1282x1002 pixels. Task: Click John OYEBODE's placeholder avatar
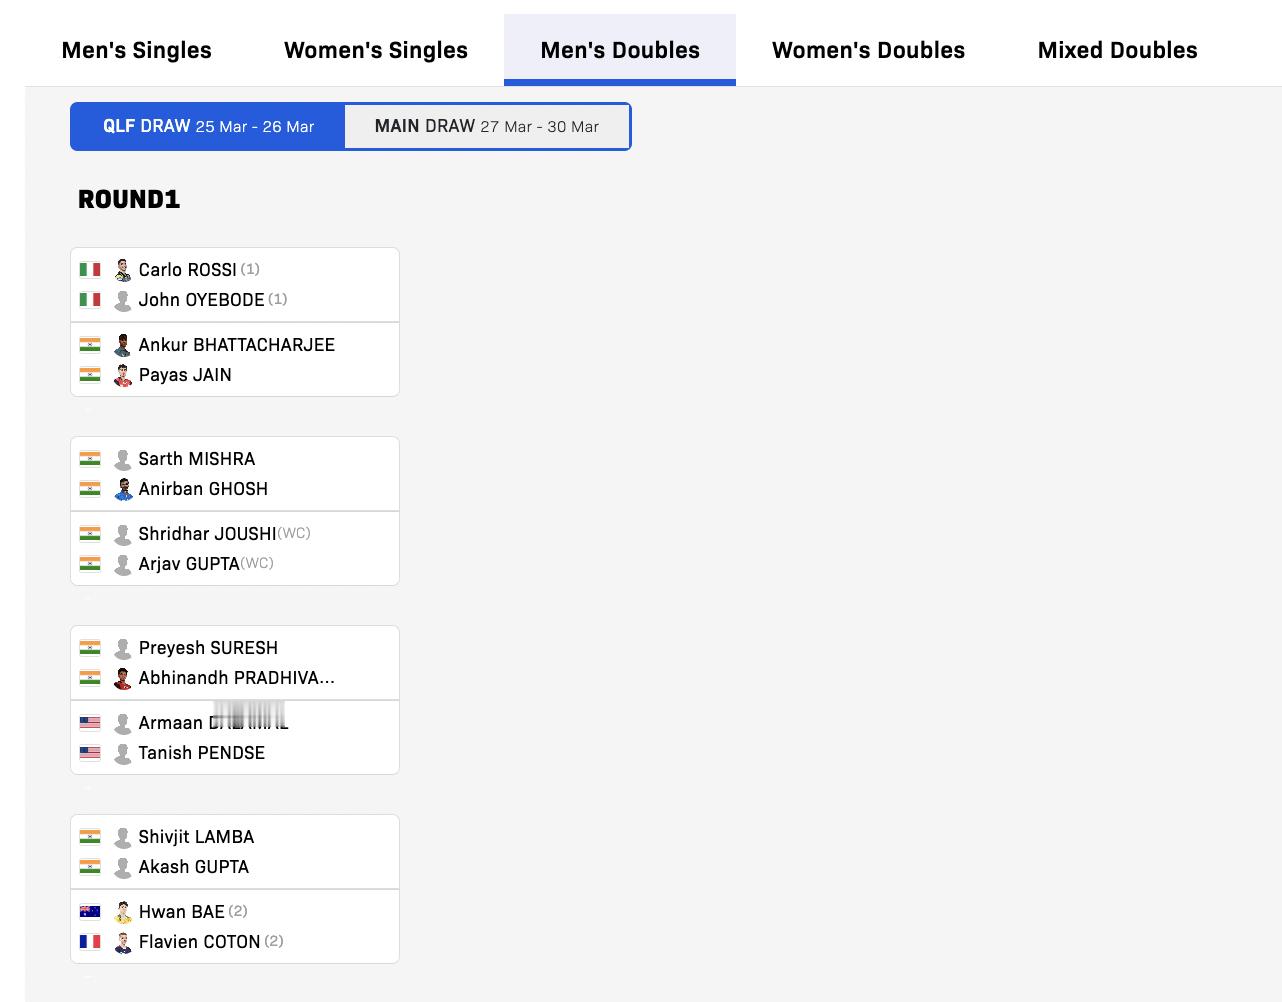pos(123,300)
